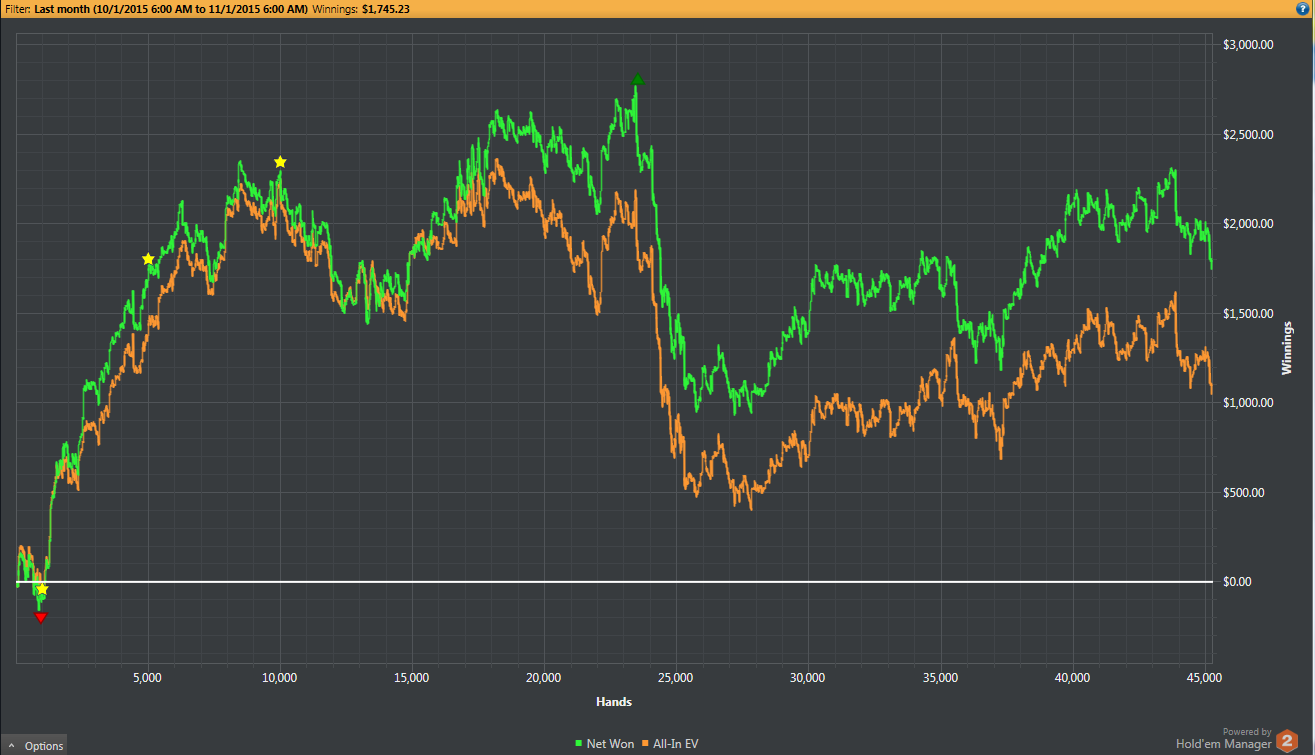Click the '$1,500.00' axis label
This screenshot has height=755, width=1315.
tap(1248, 313)
